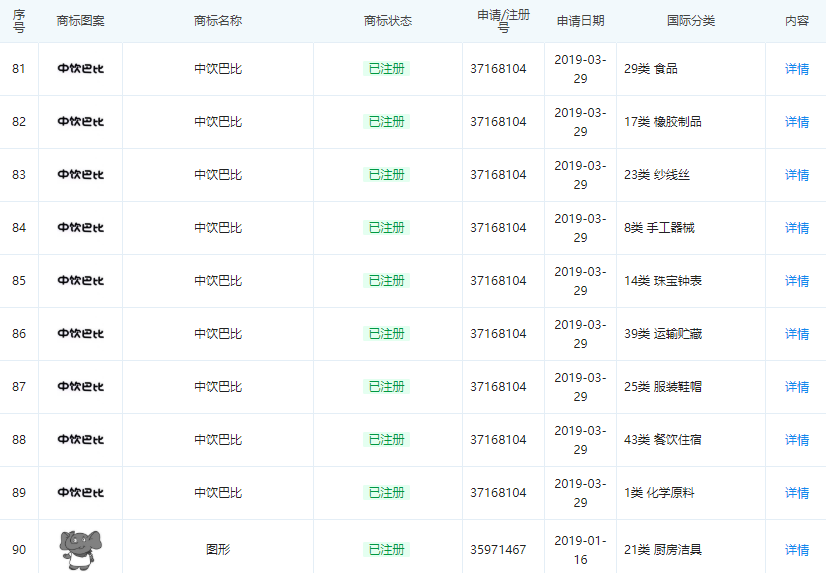Screen dimensions: 826x573
Task: Click 详情 in 39类 运输贮藏 row
Action: (x=796, y=334)
